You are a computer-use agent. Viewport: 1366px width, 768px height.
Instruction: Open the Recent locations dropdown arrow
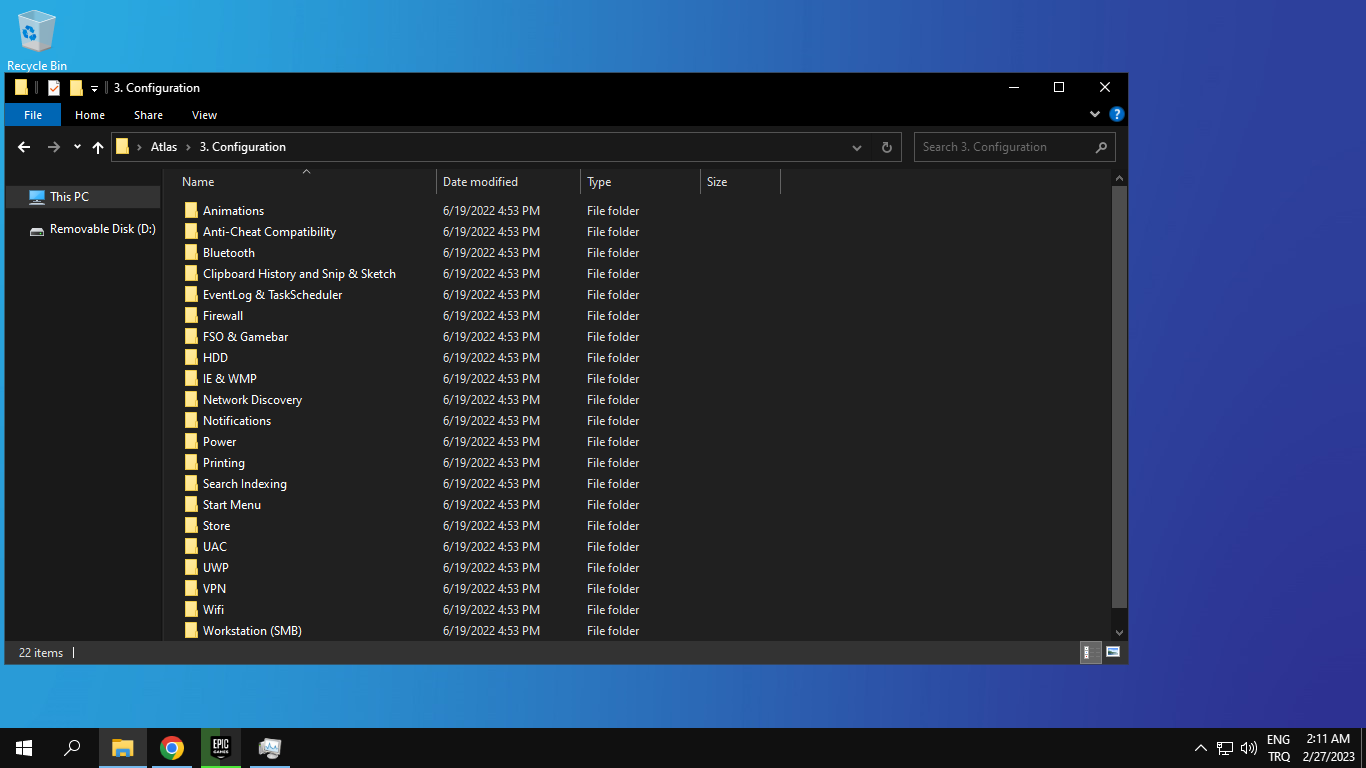coord(77,147)
